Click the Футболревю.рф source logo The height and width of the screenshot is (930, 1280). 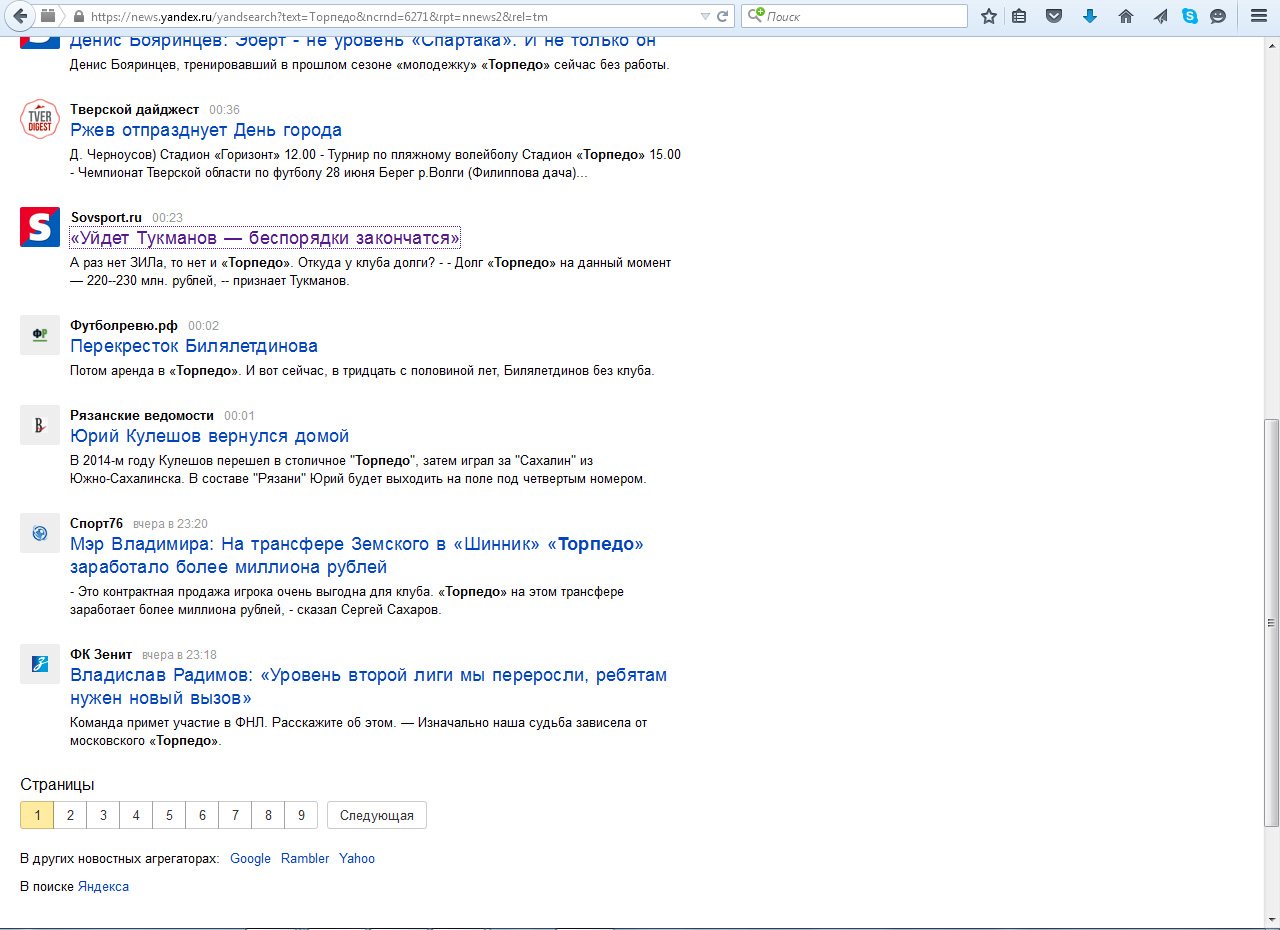[40, 335]
